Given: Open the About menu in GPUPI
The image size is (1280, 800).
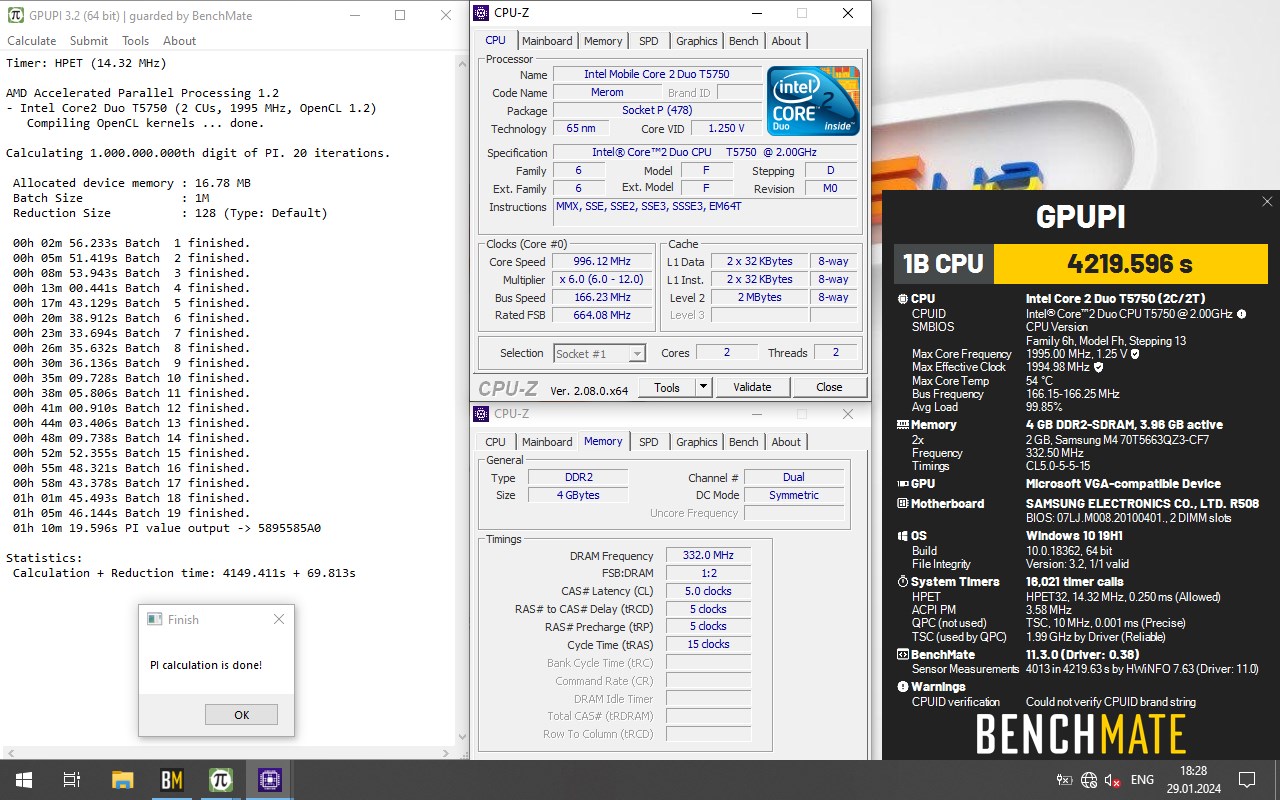Looking at the screenshot, I should (180, 41).
